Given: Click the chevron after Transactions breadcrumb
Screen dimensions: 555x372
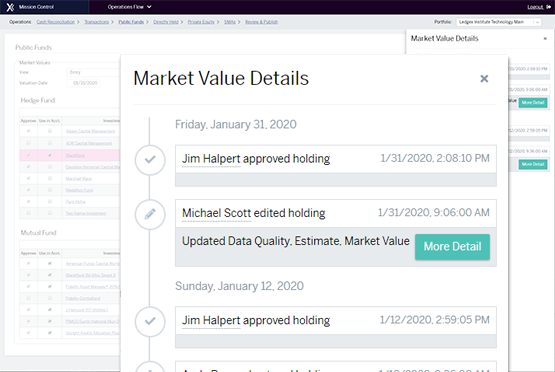Looking at the screenshot, I should pos(112,22).
